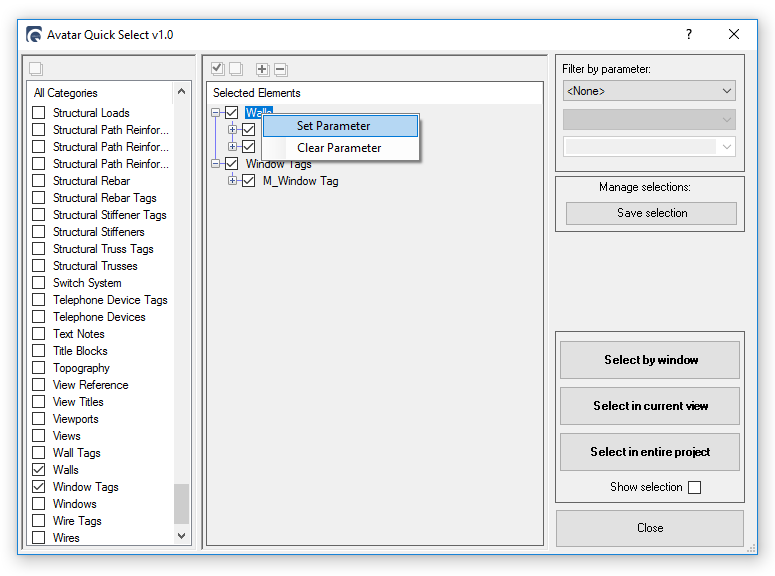Close the Avatar Quick Select dialog with X

click(733, 34)
